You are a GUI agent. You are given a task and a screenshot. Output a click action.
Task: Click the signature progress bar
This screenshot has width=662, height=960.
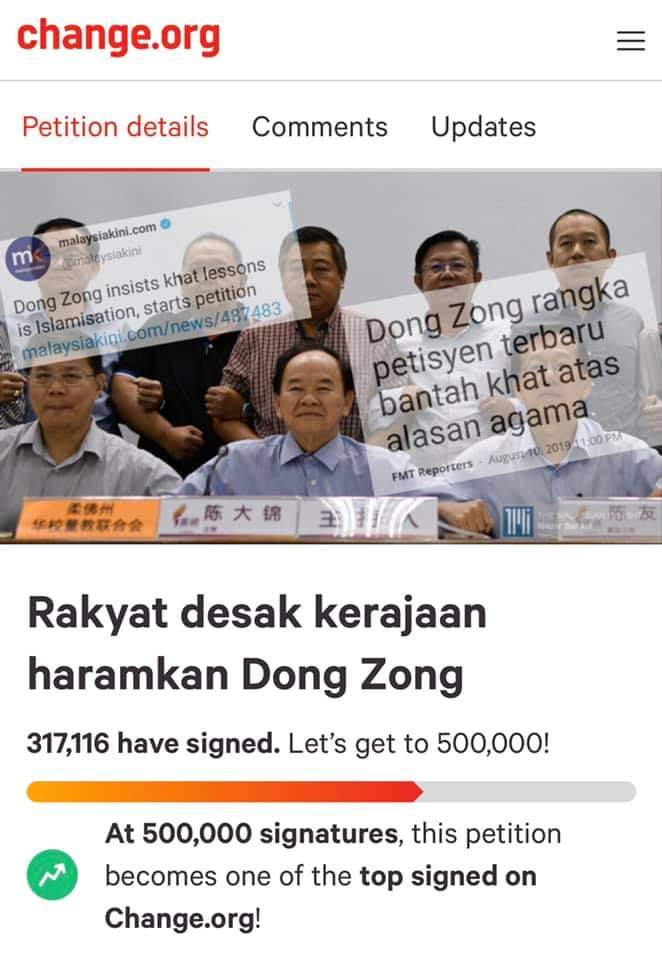coord(331,792)
